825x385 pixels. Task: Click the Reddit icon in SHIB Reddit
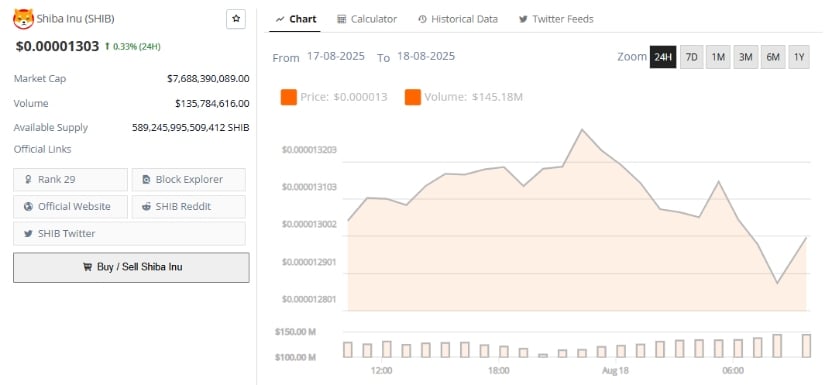(x=146, y=207)
